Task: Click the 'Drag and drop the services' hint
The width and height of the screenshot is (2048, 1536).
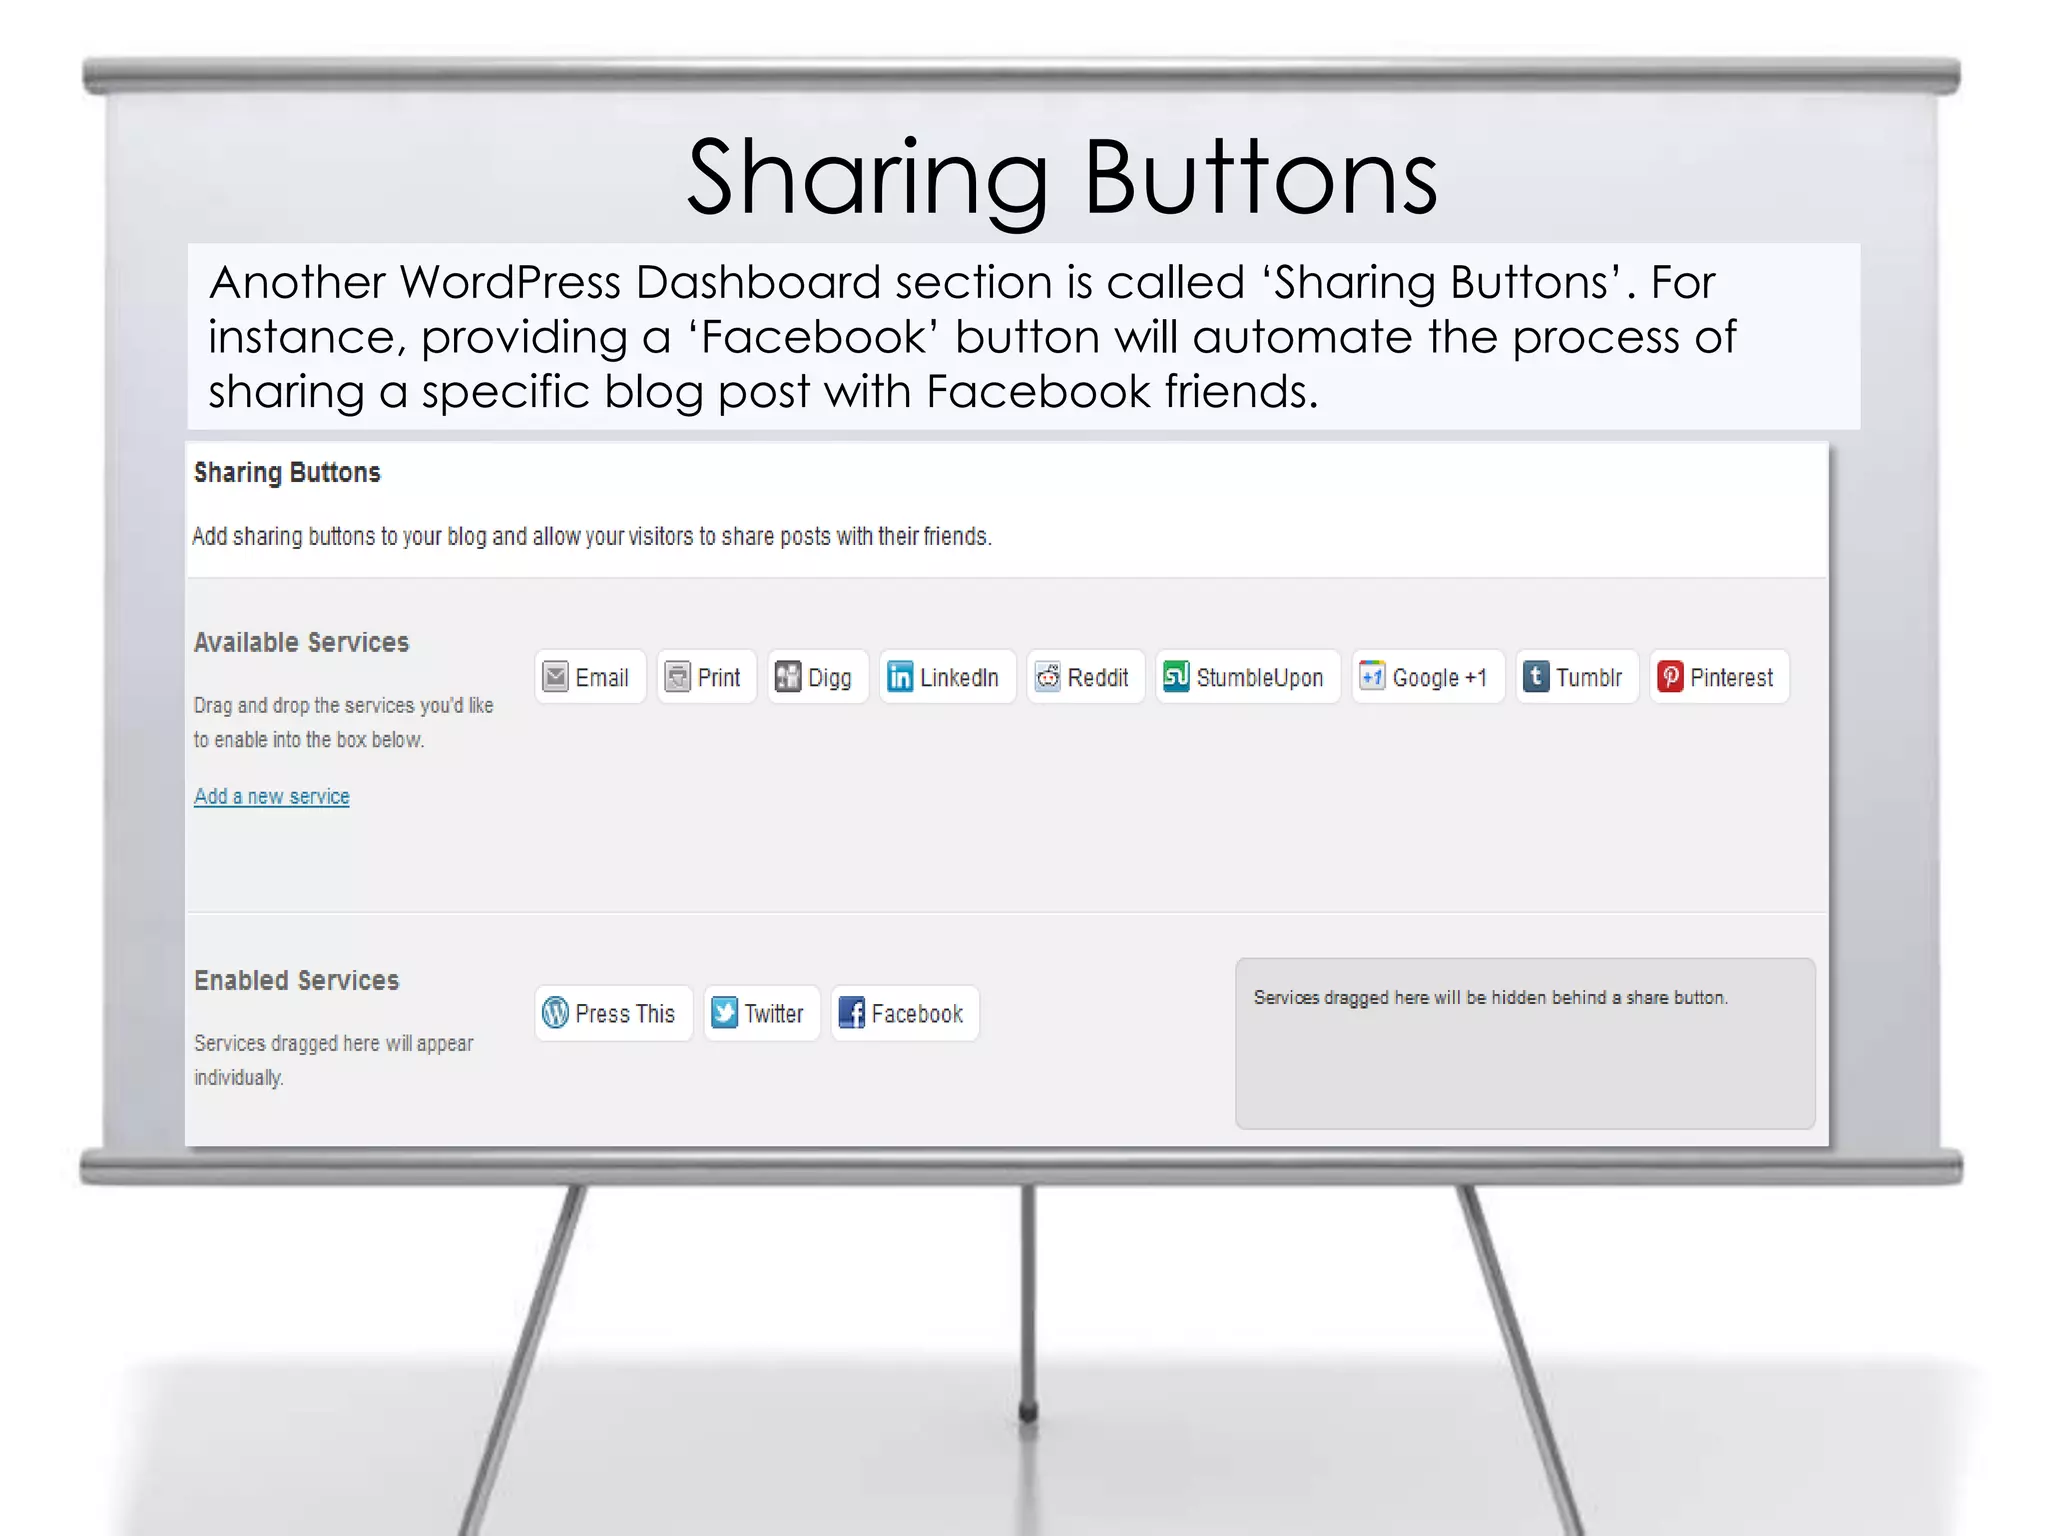Action: click(343, 722)
